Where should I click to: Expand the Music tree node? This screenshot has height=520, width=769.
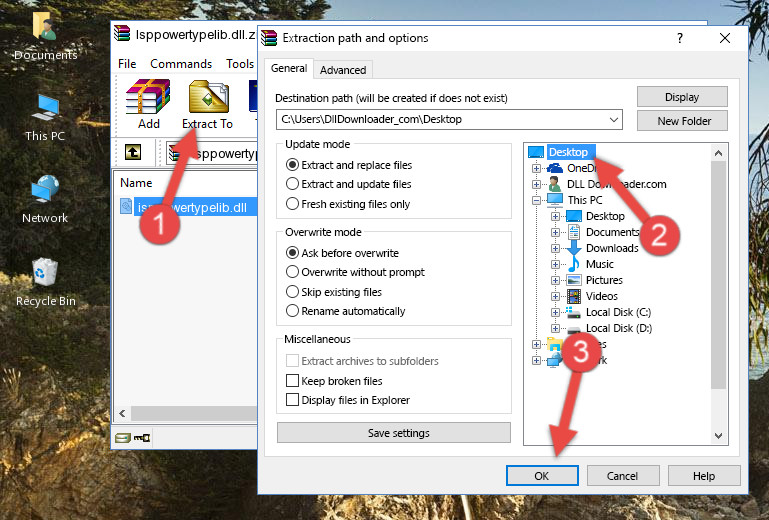point(555,264)
